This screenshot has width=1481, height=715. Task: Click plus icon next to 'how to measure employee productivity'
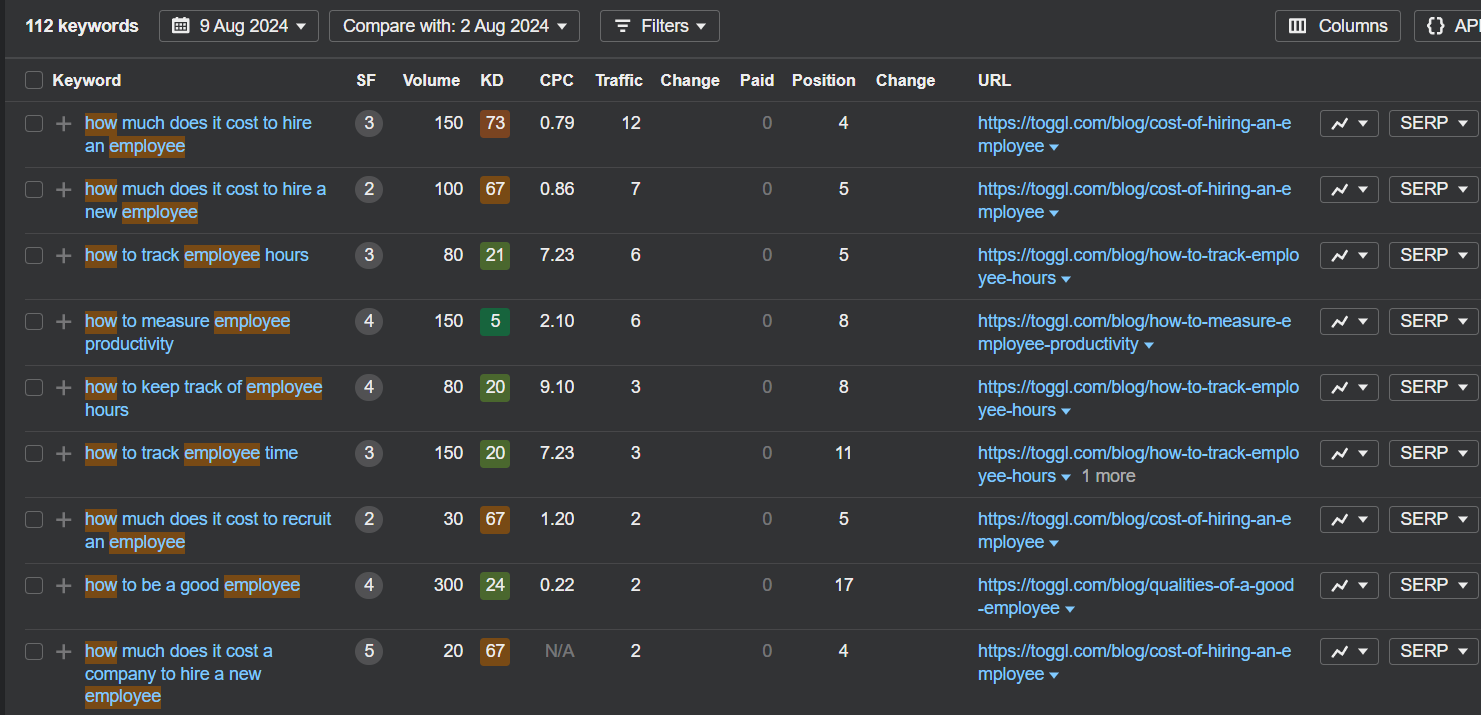[x=64, y=321]
